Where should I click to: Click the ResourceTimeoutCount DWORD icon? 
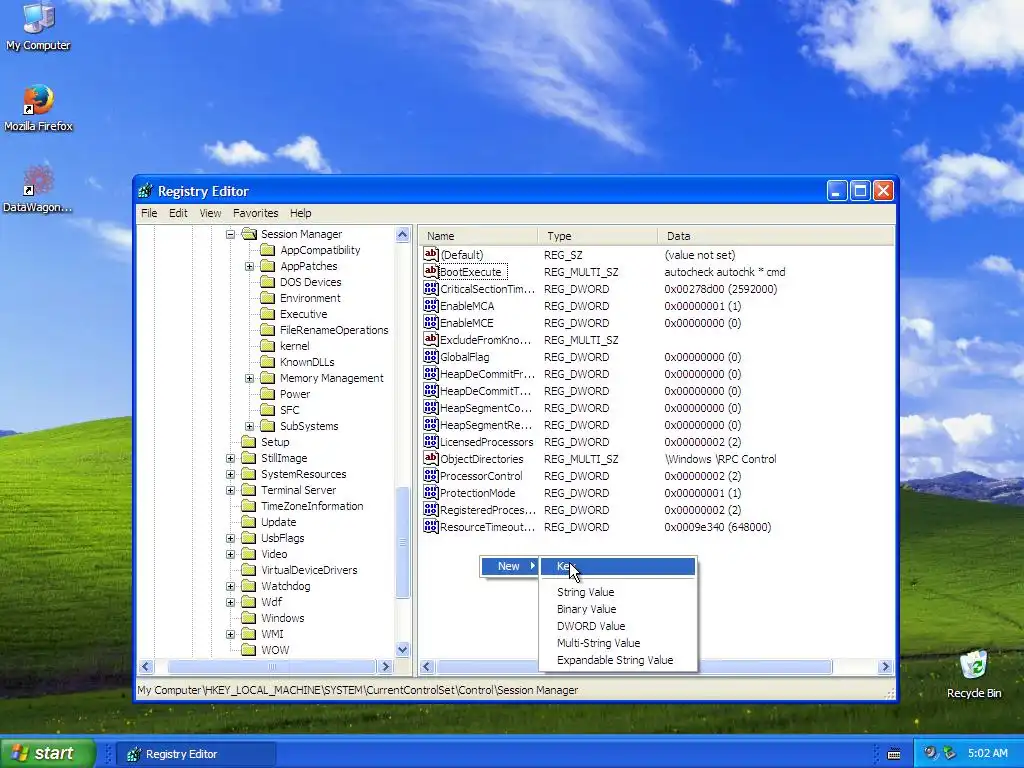point(430,526)
